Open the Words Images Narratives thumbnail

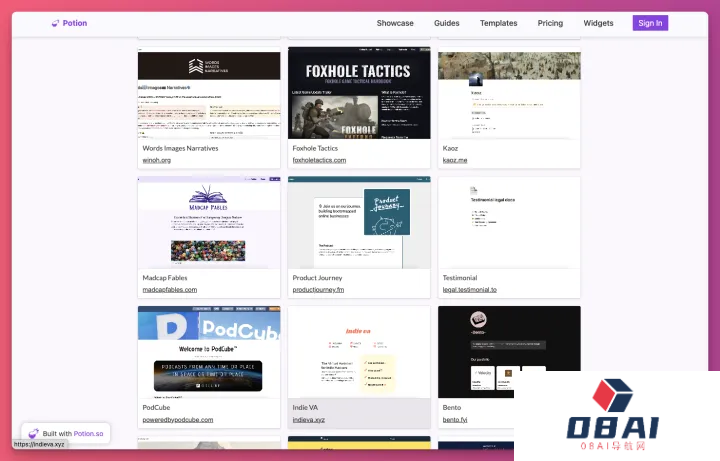coord(209,93)
